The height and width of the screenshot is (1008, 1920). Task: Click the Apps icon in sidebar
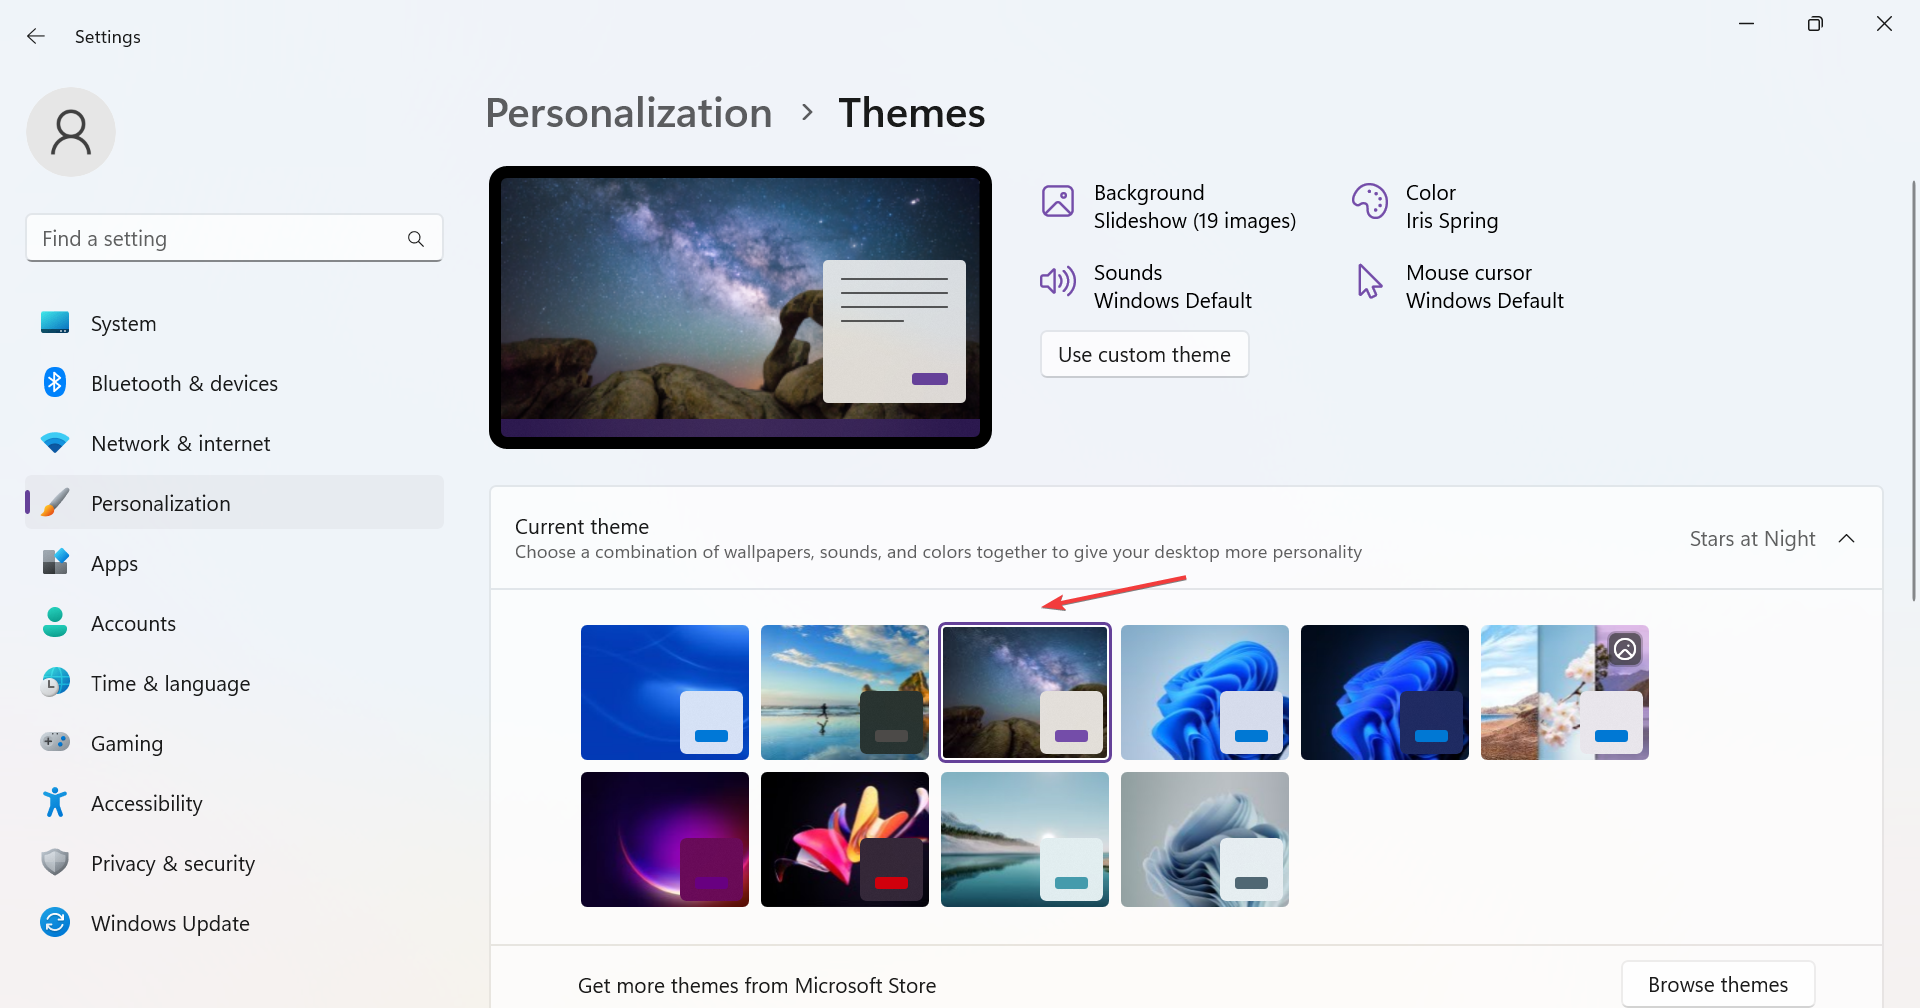(55, 562)
